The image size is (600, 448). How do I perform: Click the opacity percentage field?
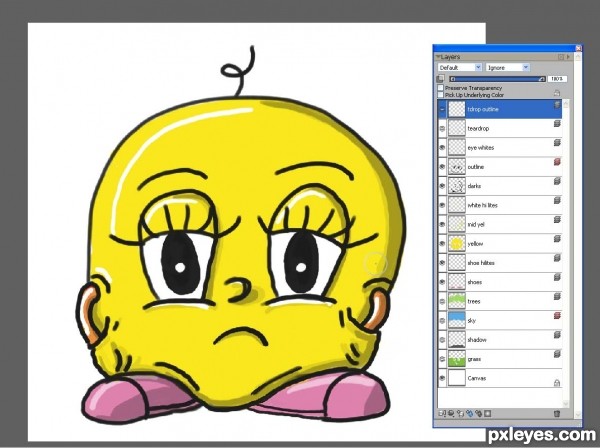[x=557, y=79]
